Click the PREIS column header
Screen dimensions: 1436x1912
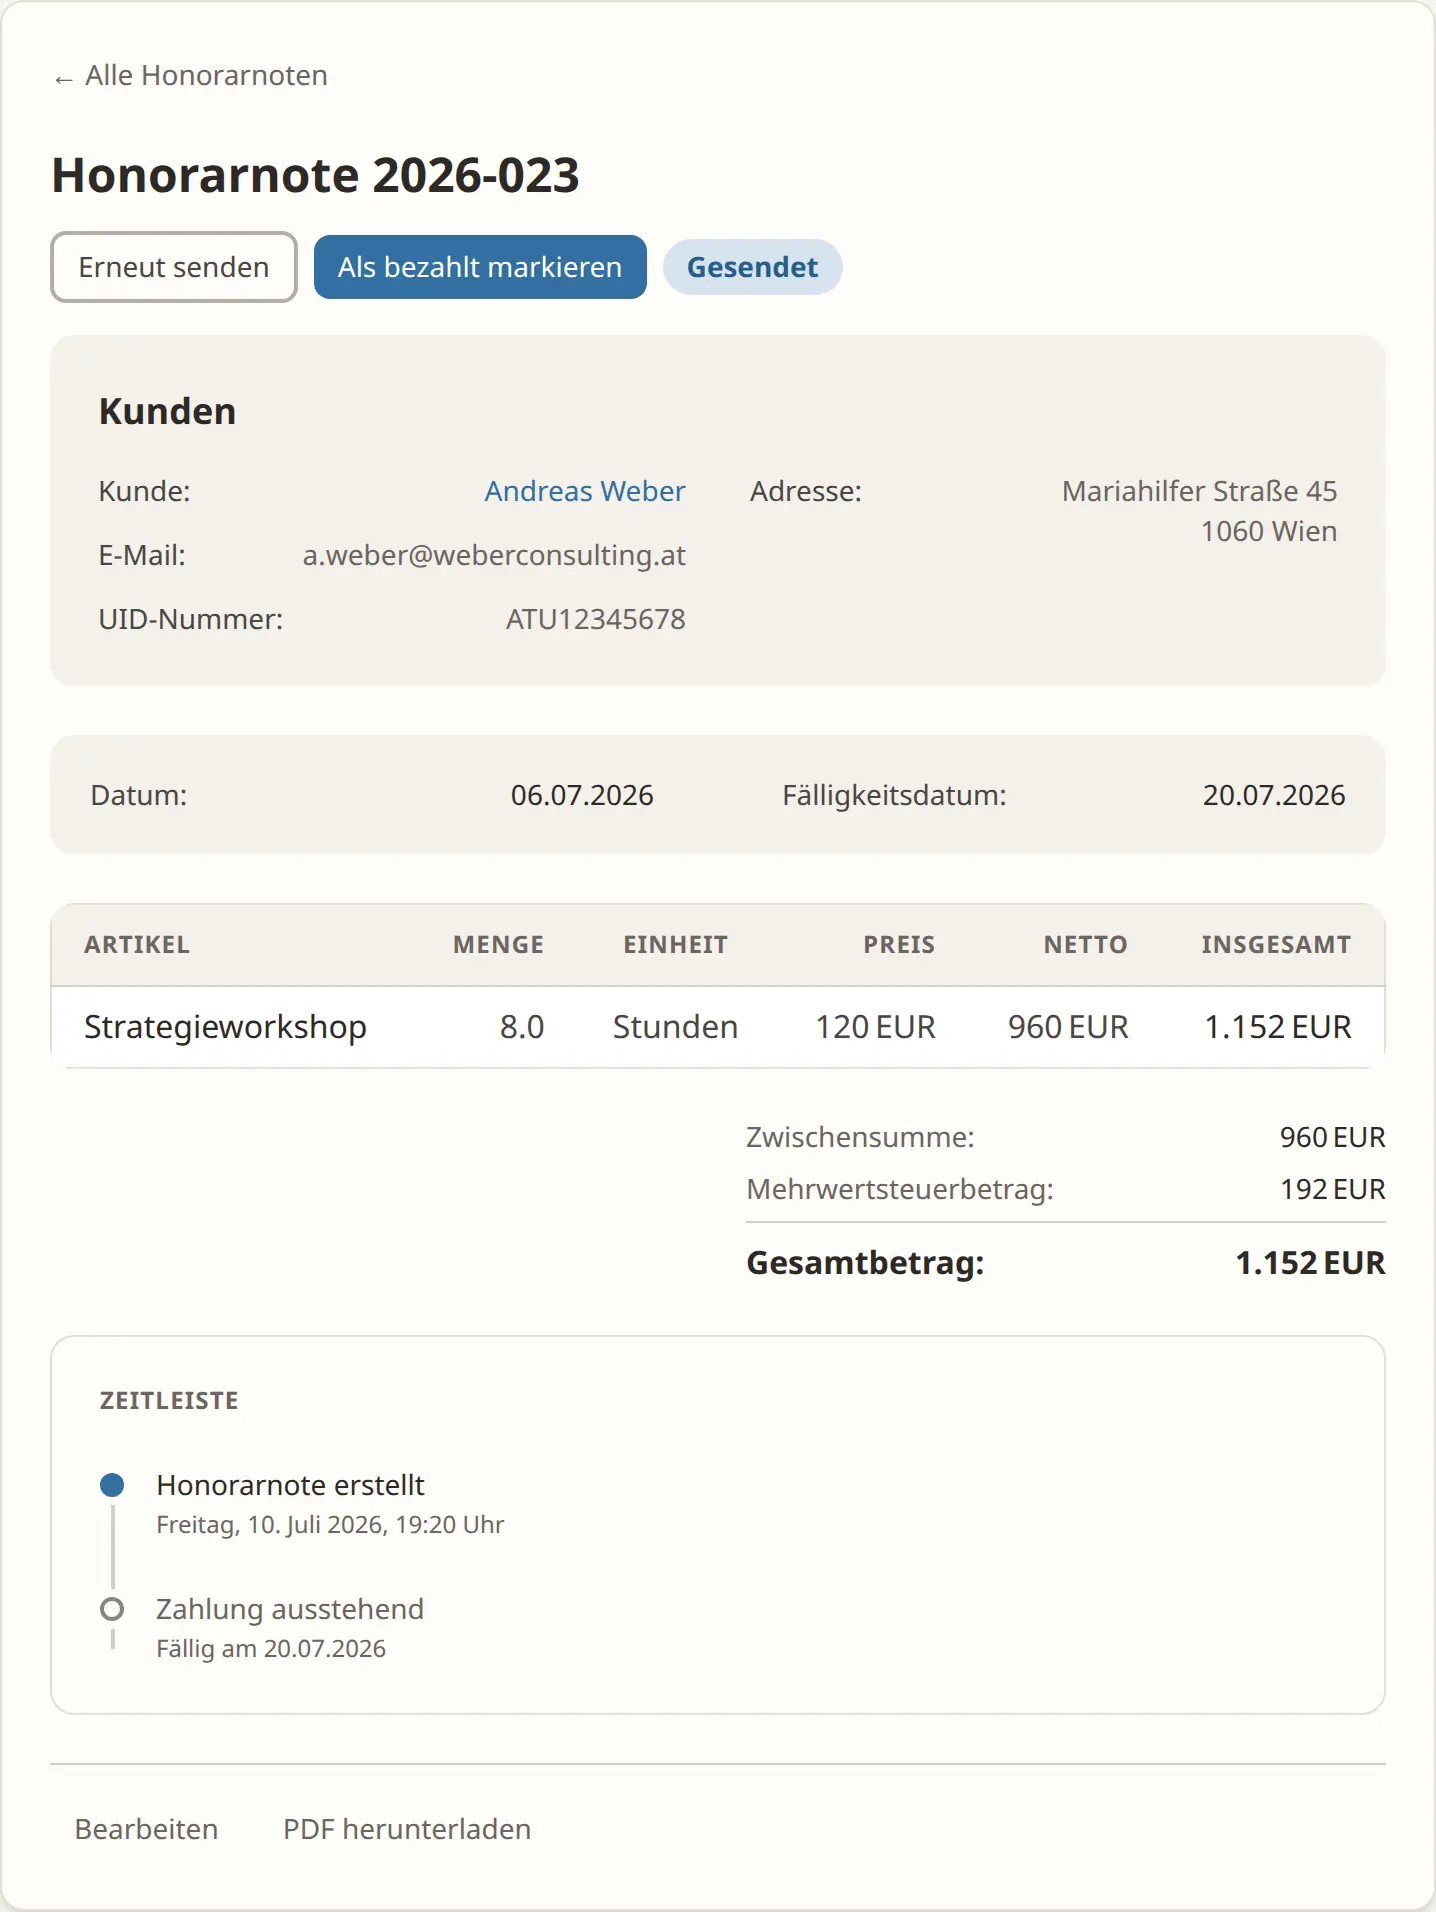pos(899,945)
